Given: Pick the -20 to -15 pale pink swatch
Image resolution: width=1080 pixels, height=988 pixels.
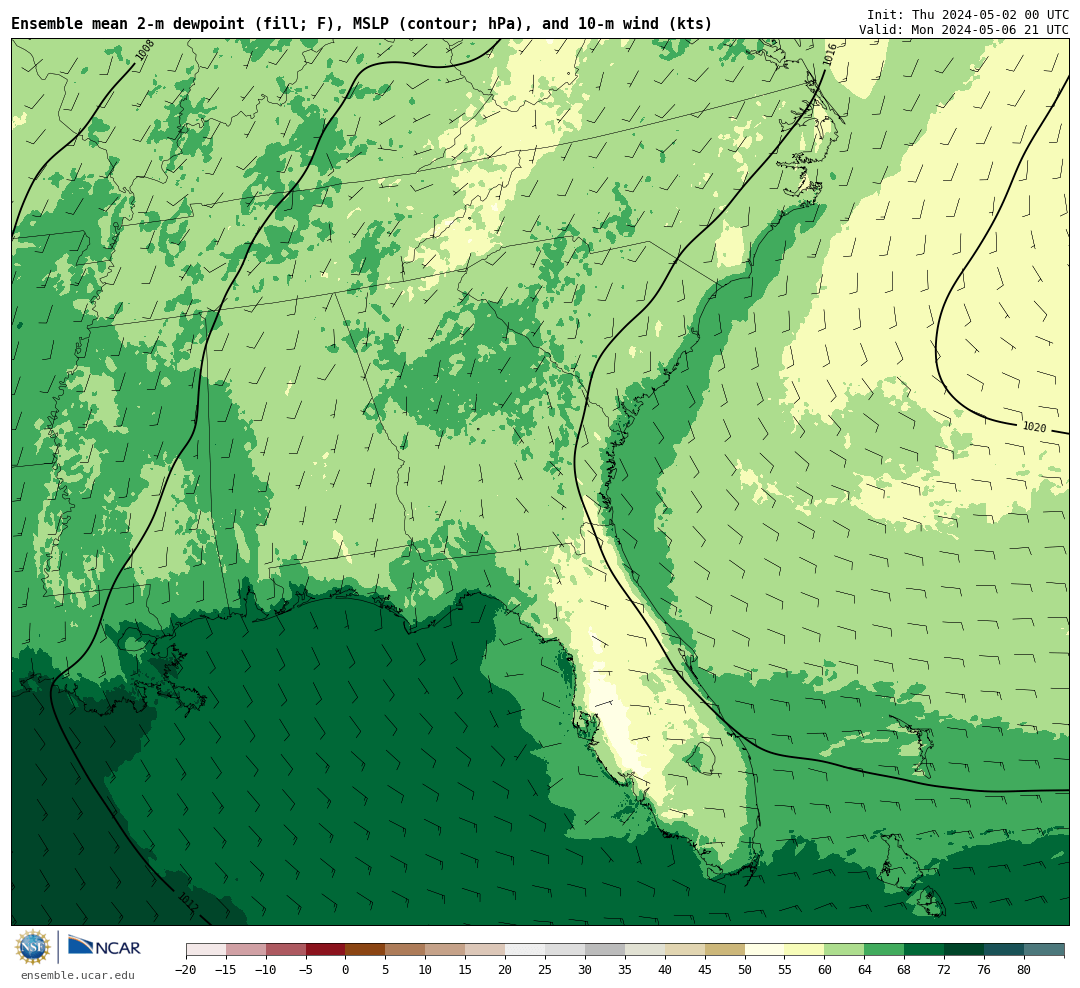Looking at the screenshot, I should [206, 949].
